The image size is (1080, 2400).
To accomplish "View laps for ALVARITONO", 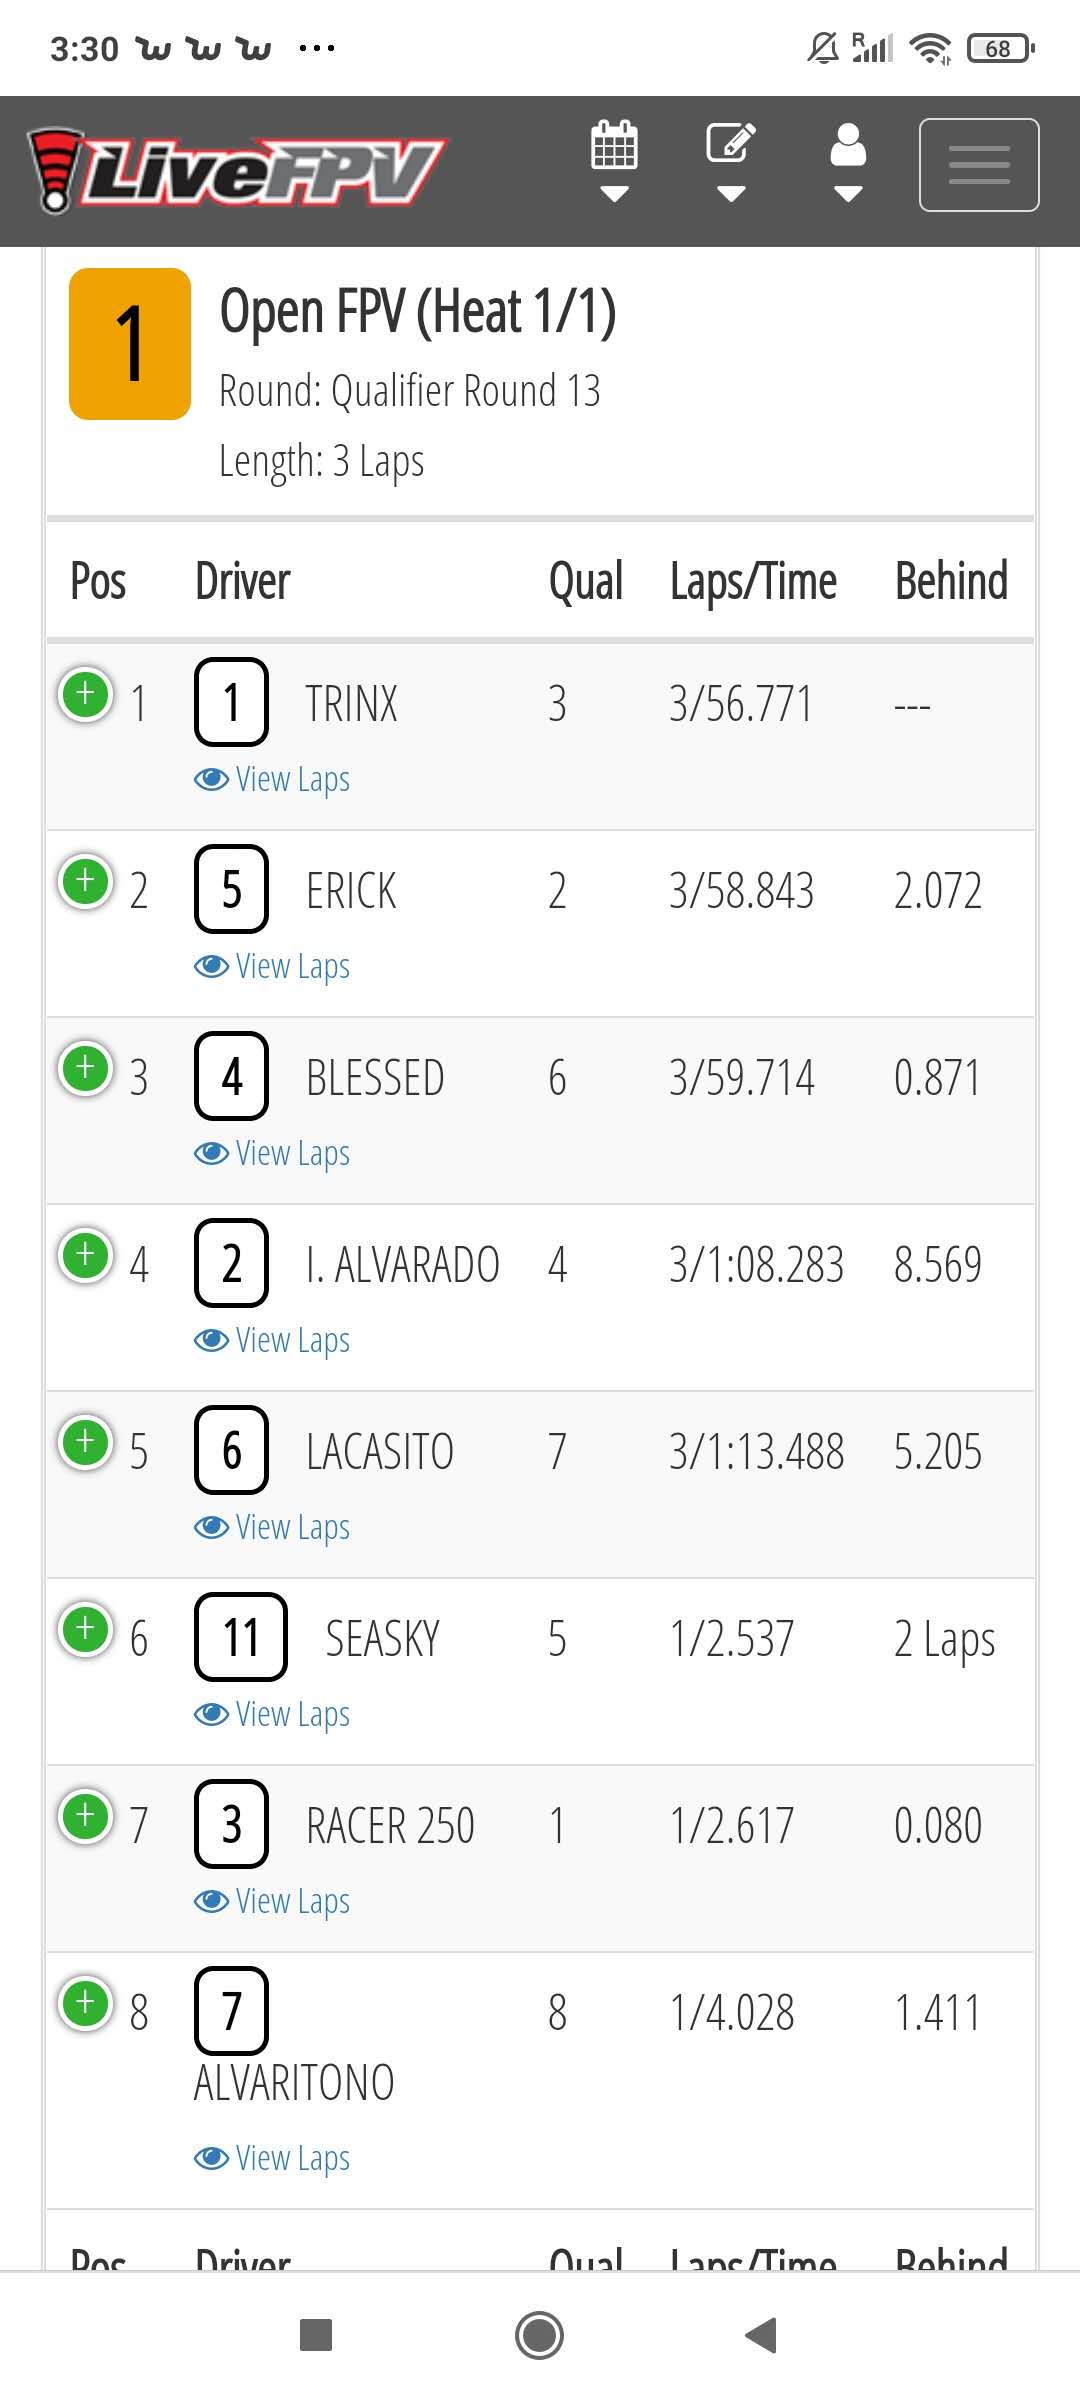I will coord(272,2158).
